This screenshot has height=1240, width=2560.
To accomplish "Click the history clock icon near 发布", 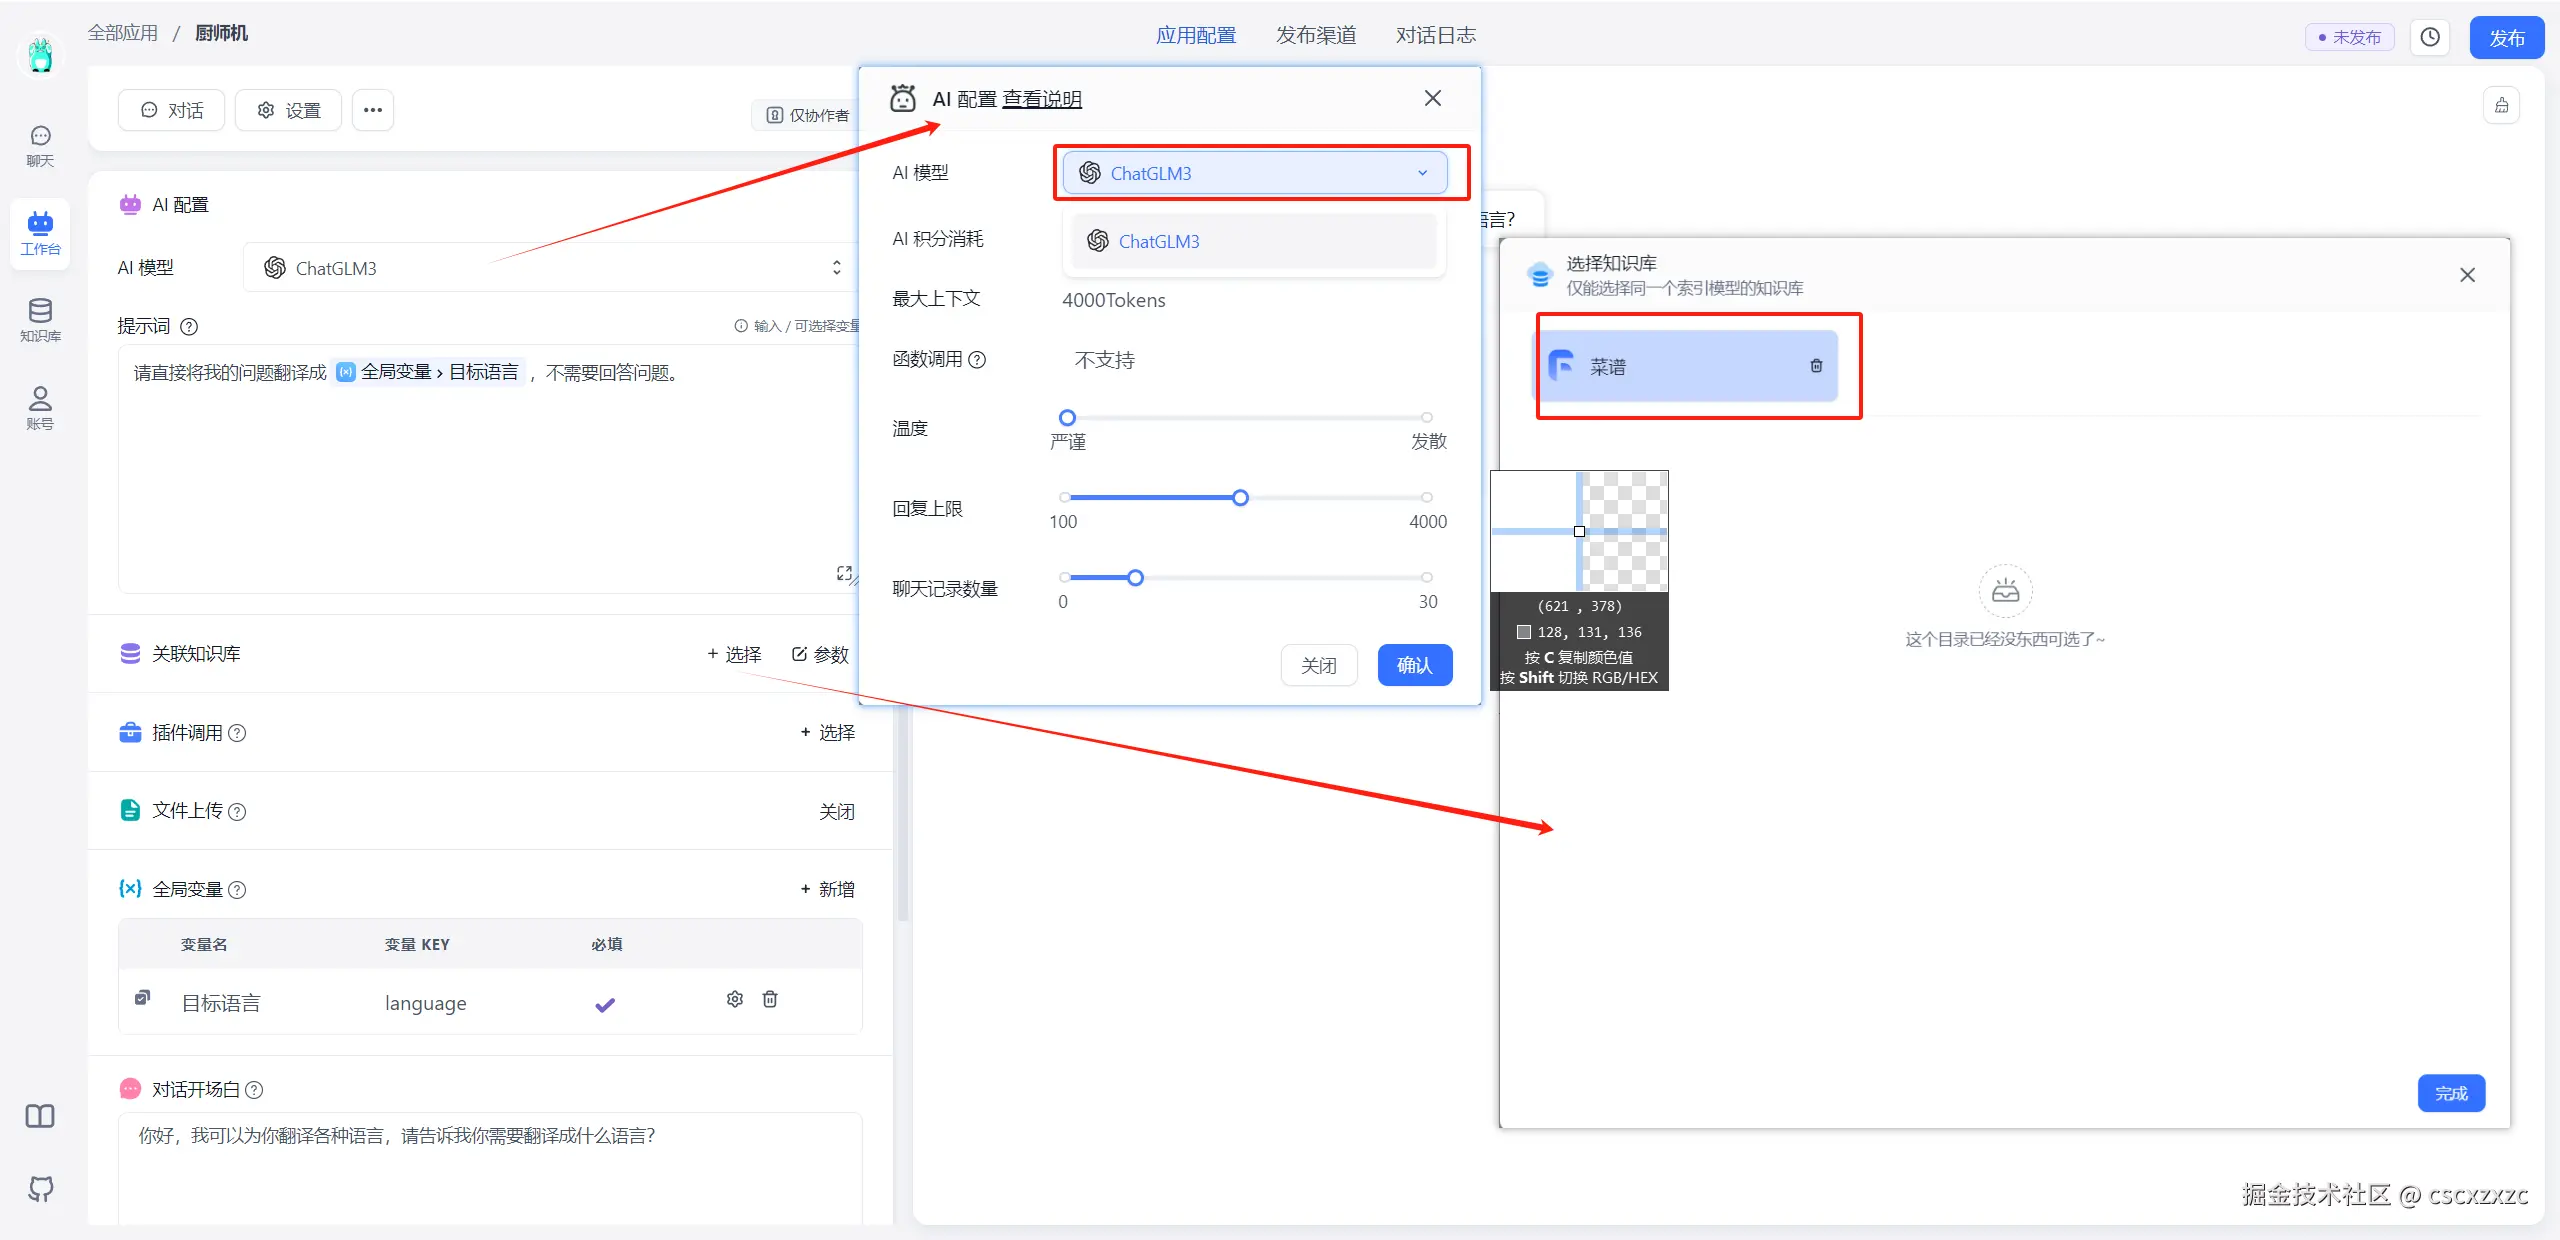I will coord(2430,37).
